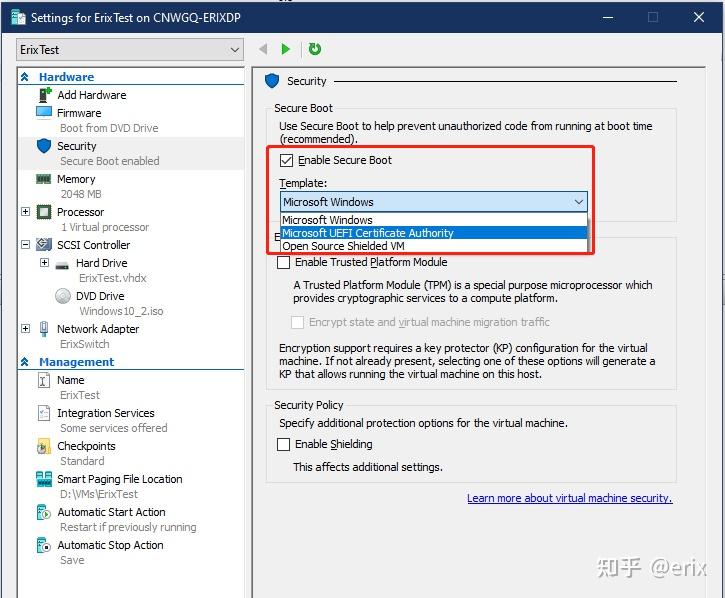The image size is (725, 598).
Task: Open Learn more about virtual machine security link
Action: (570, 498)
